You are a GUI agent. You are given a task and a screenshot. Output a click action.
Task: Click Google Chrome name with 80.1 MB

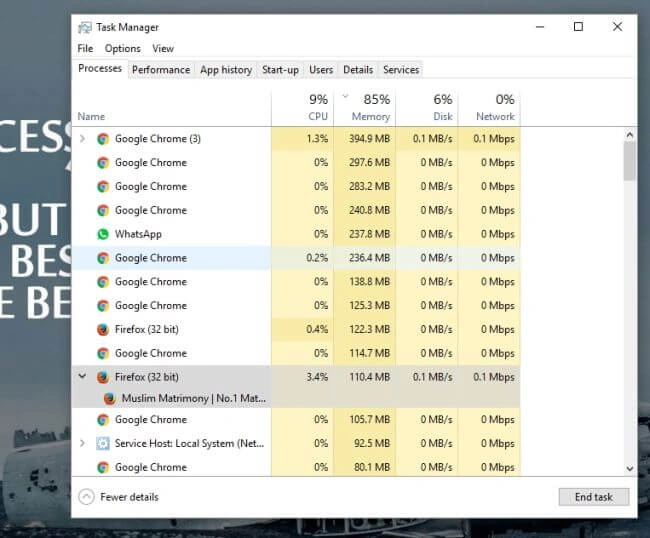coord(151,468)
